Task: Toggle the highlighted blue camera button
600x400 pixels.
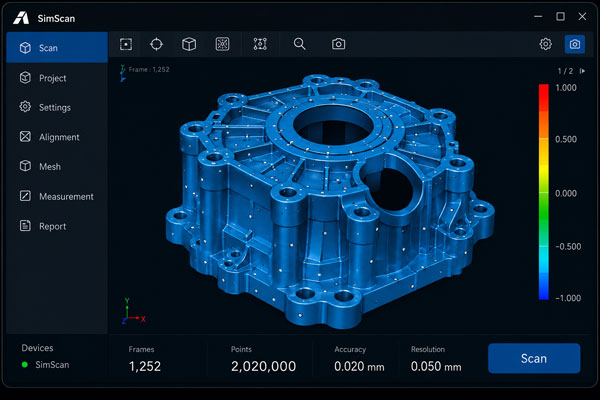Action: click(575, 44)
